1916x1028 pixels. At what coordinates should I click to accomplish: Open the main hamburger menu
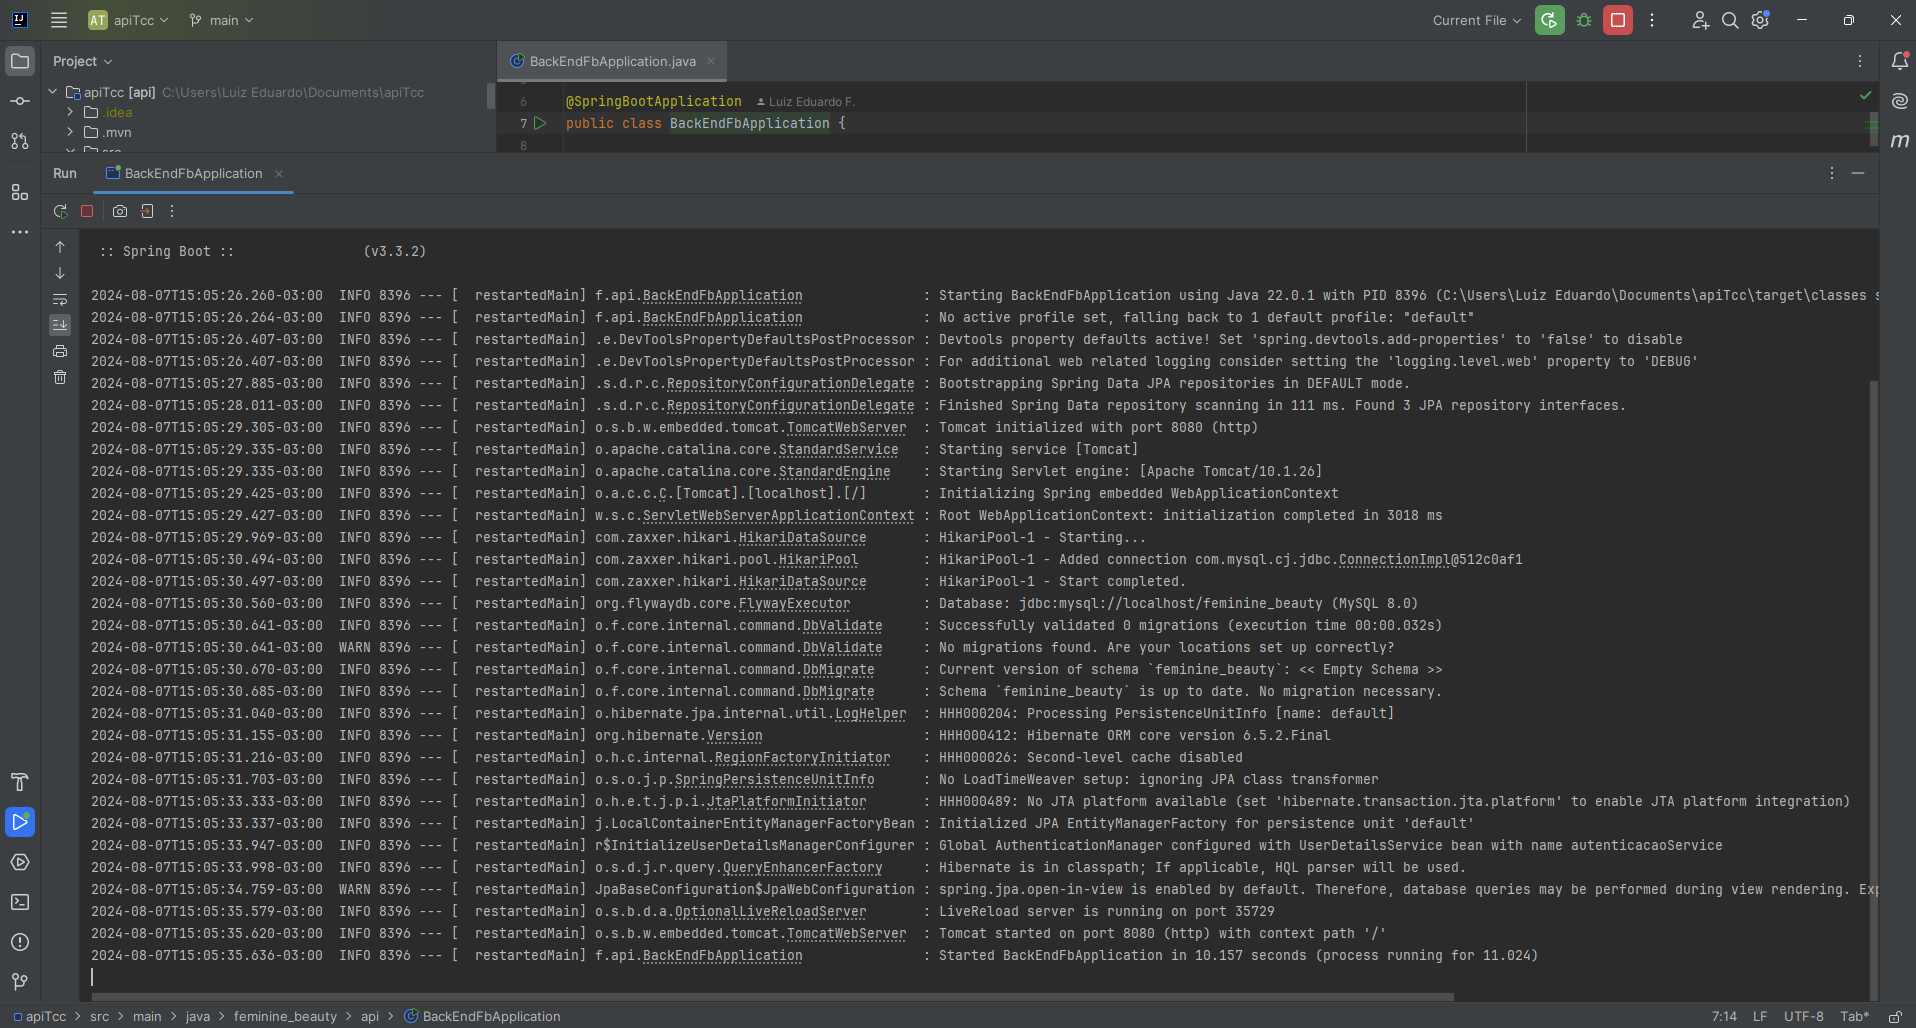(59, 20)
